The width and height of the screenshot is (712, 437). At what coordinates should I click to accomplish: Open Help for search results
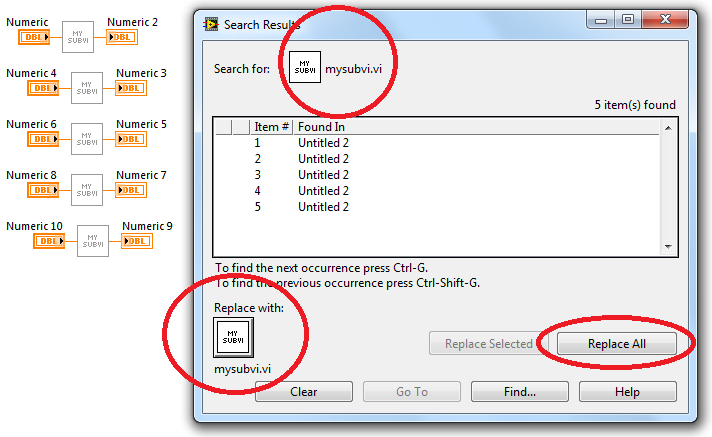click(x=628, y=392)
